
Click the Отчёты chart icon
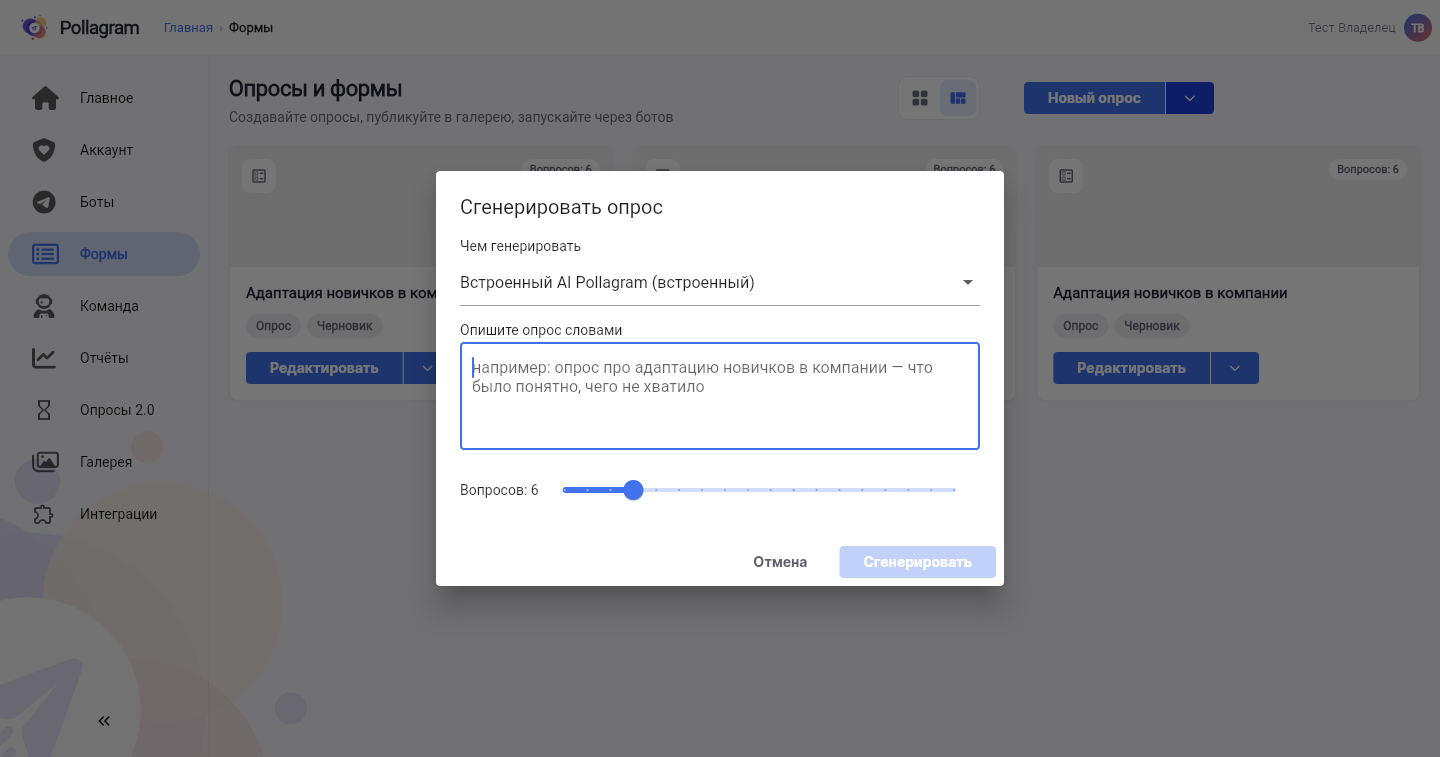pyautogui.click(x=45, y=358)
